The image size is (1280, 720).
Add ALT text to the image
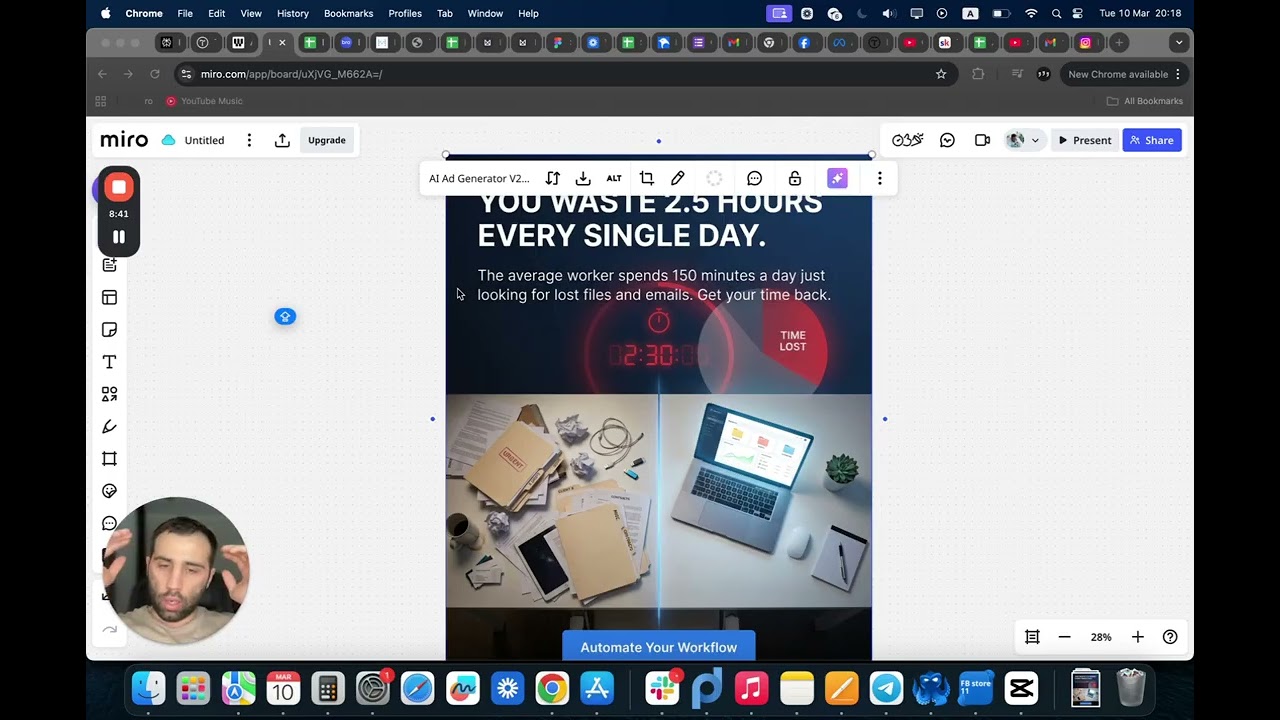(x=614, y=178)
